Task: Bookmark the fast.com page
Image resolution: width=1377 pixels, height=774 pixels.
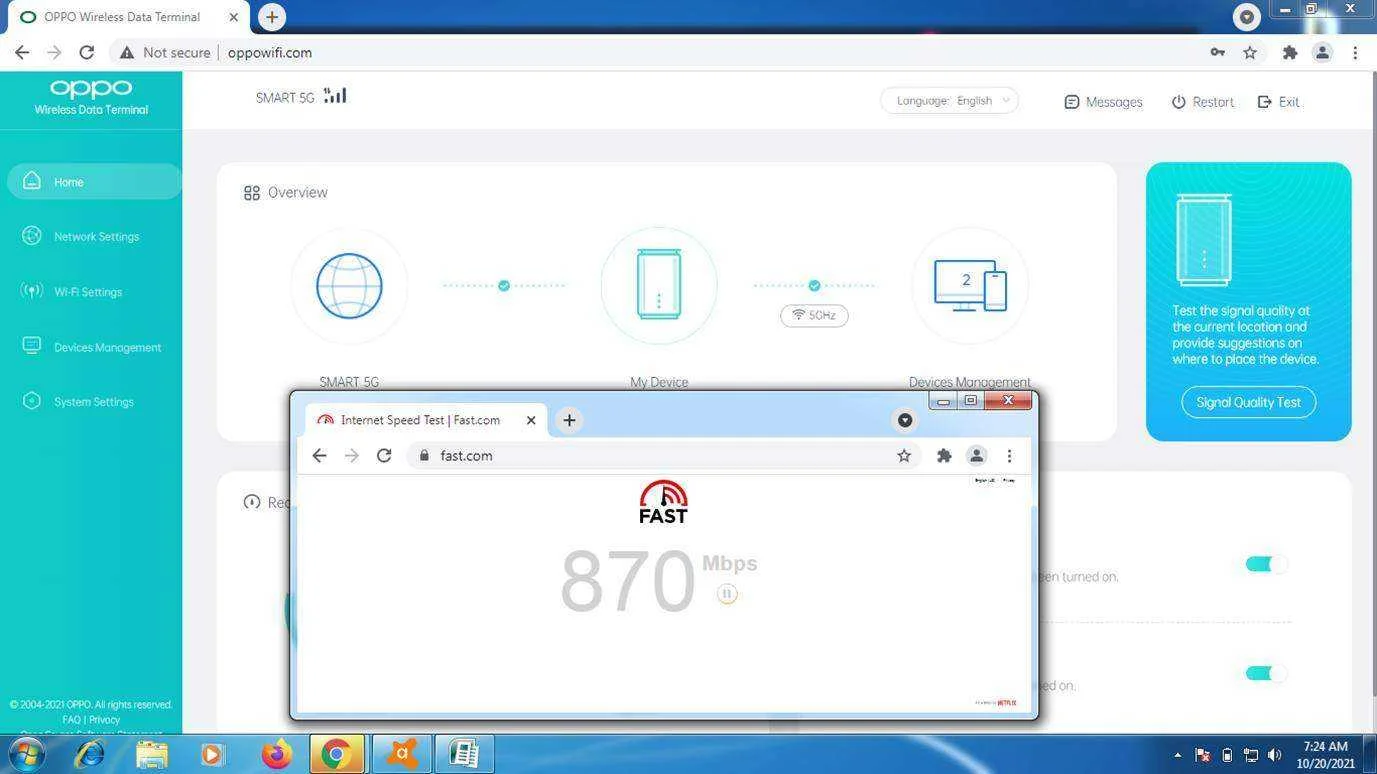Action: [904, 456]
